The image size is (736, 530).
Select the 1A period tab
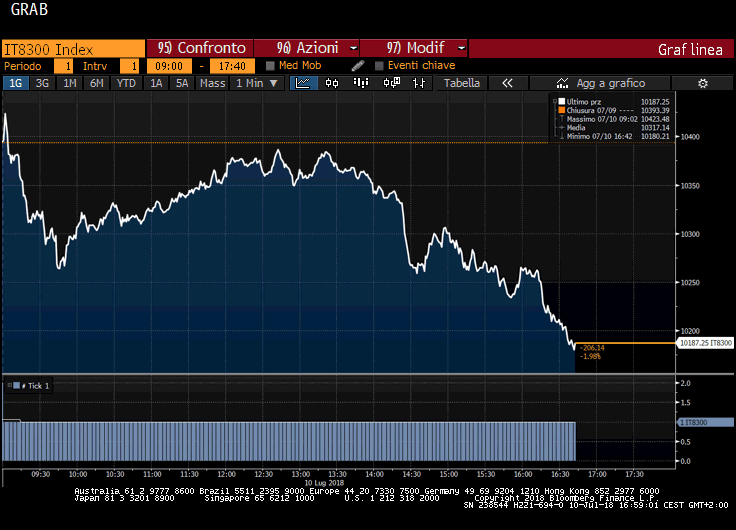pyautogui.click(x=156, y=83)
